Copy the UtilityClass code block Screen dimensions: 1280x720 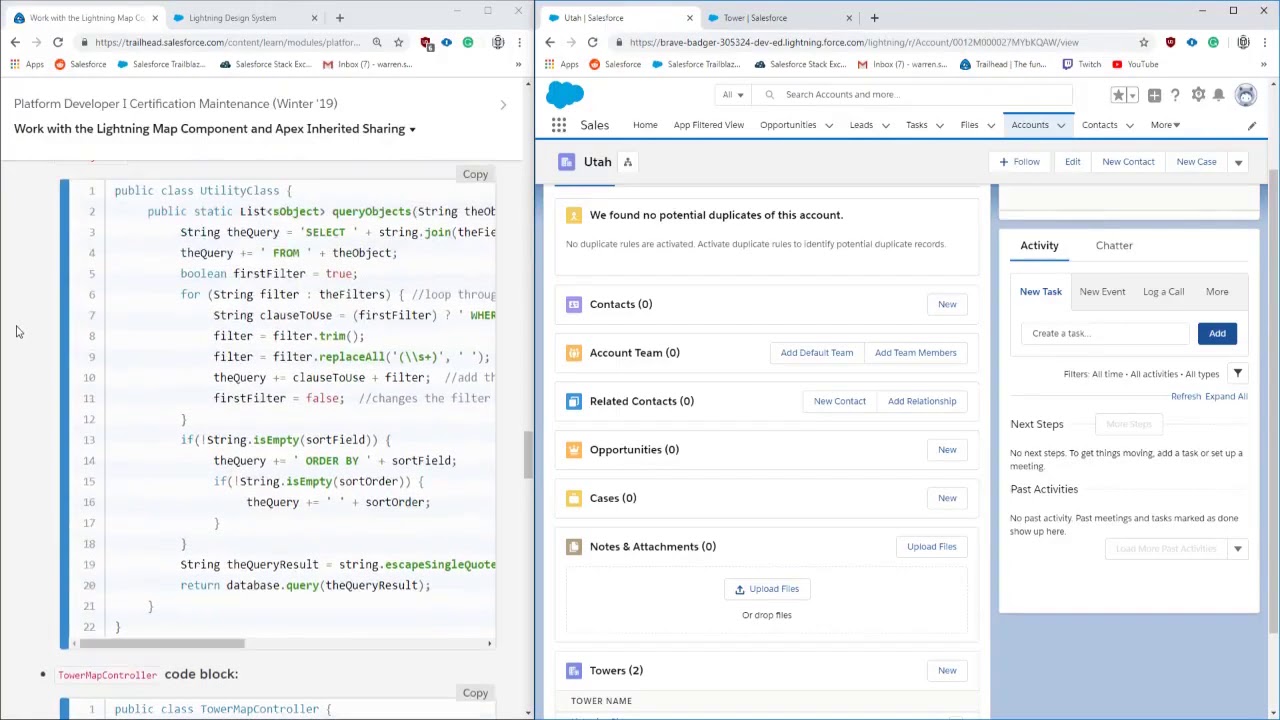[x=475, y=174]
